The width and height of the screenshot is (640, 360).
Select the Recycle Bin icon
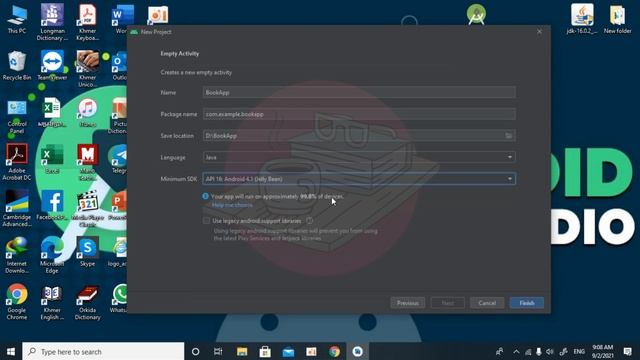tap(17, 66)
